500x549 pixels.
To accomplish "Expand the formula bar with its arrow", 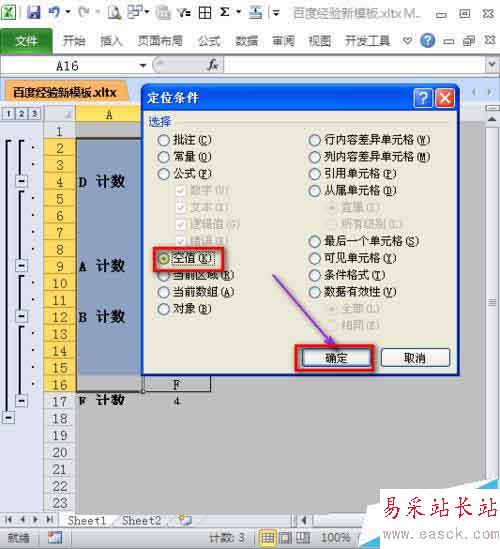I will click(492, 64).
